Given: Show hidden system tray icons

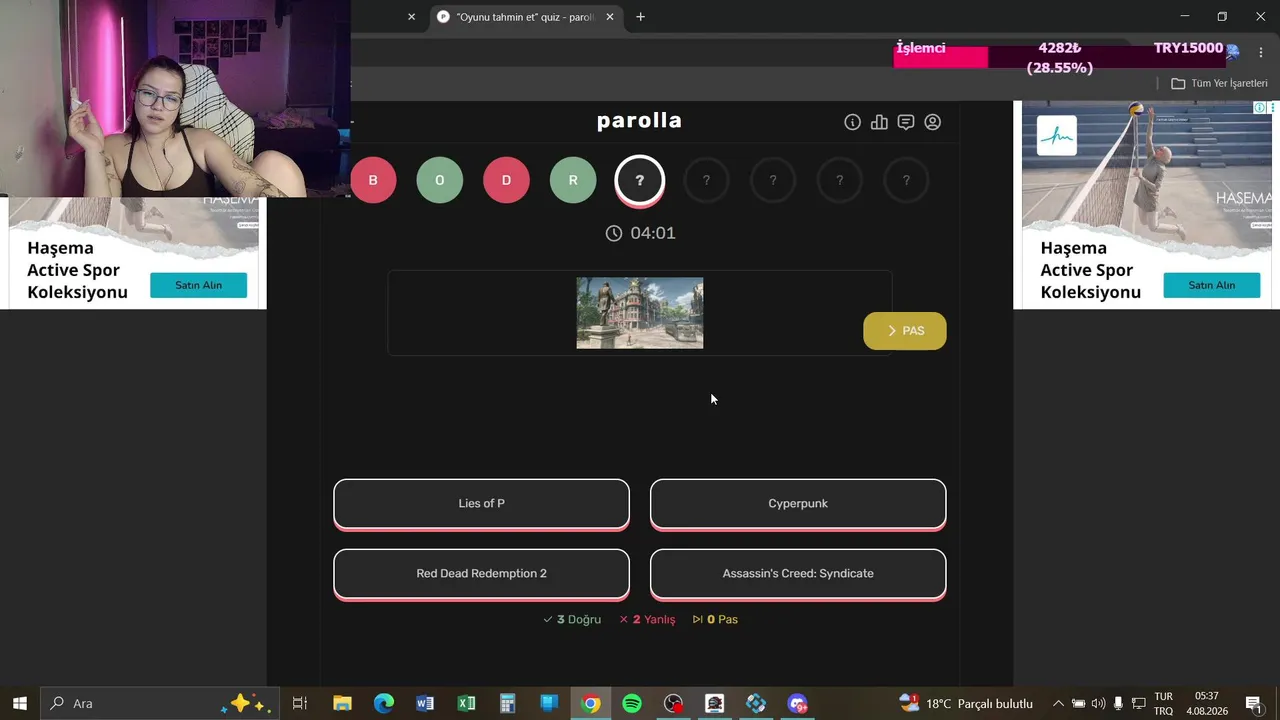Looking at the screenshot, I should tap(1058, 703).
